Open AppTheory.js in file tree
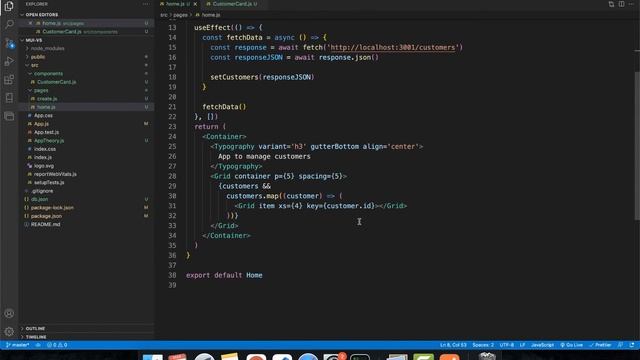Screen dimensions: 640x360 86,140
